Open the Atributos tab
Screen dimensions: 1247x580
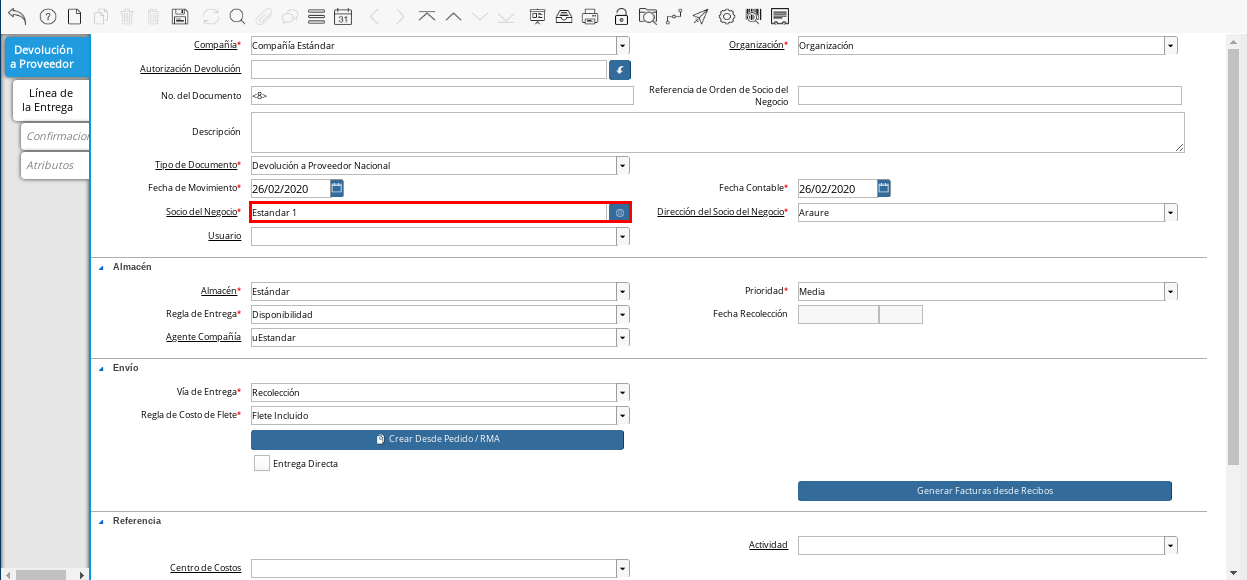coord(55,165)
